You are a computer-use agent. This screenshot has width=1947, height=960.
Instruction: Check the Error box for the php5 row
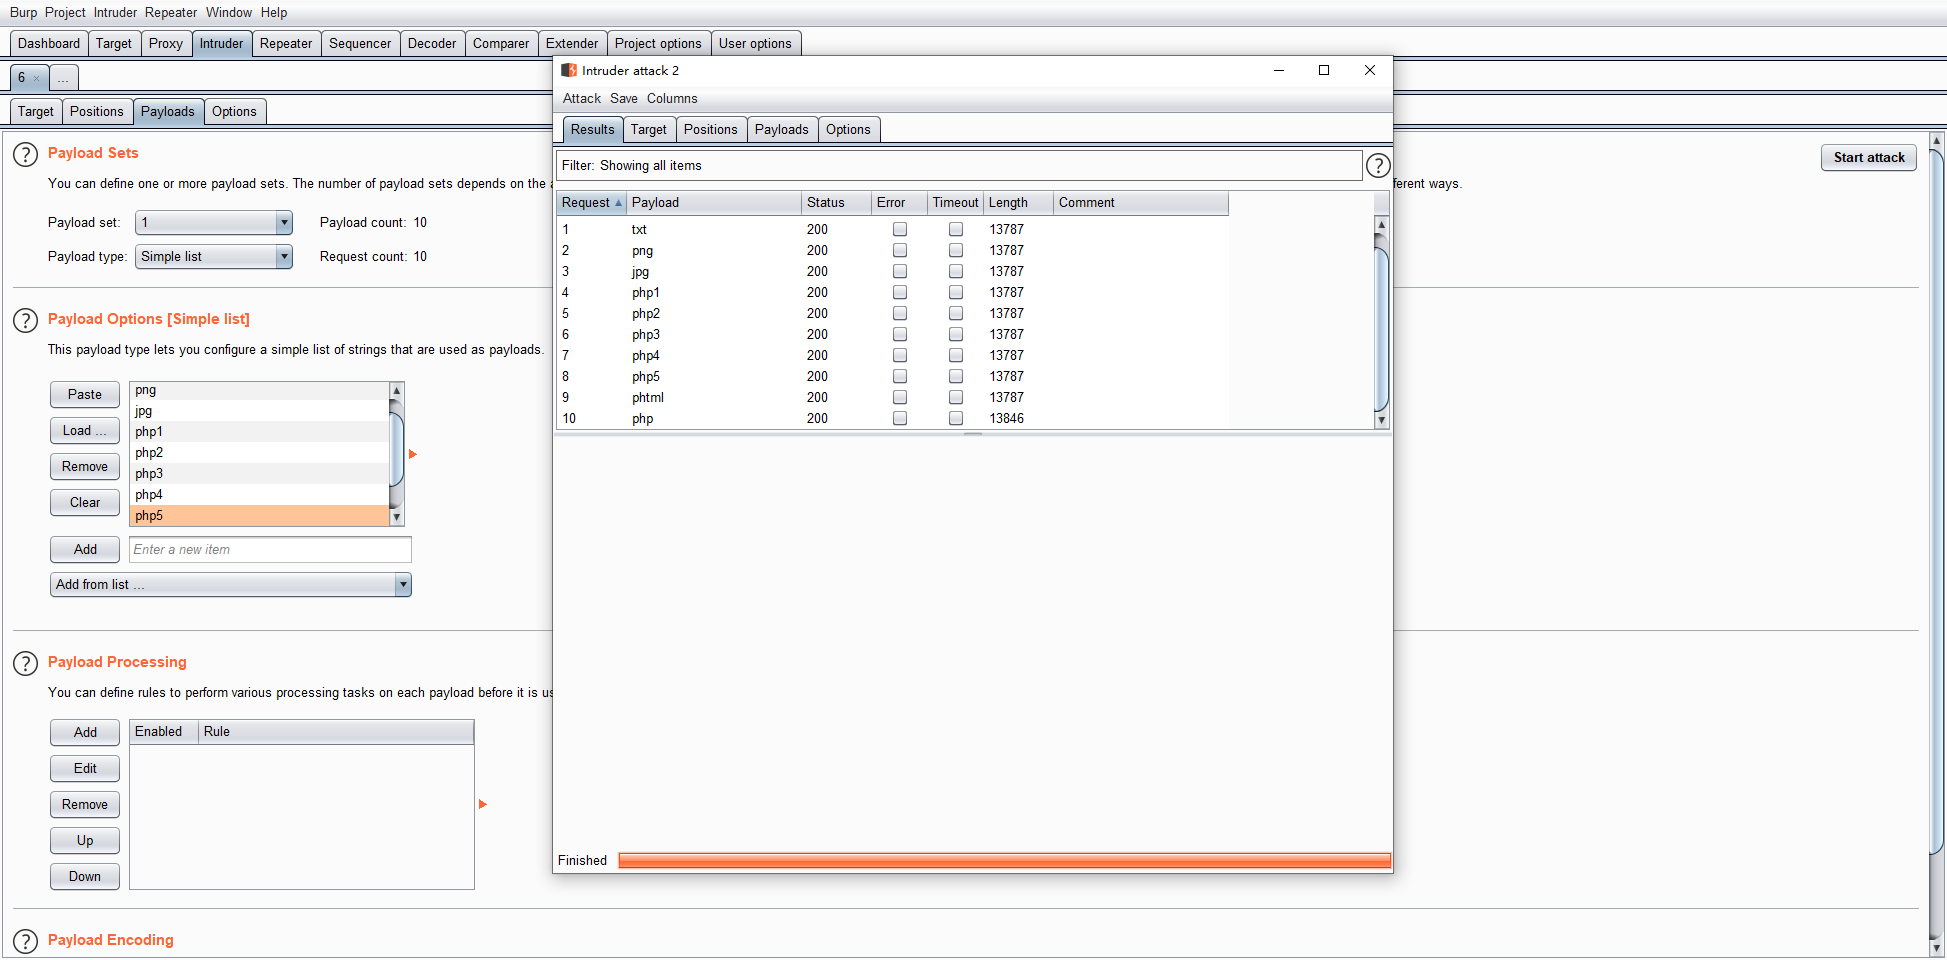tap(900, 376)
